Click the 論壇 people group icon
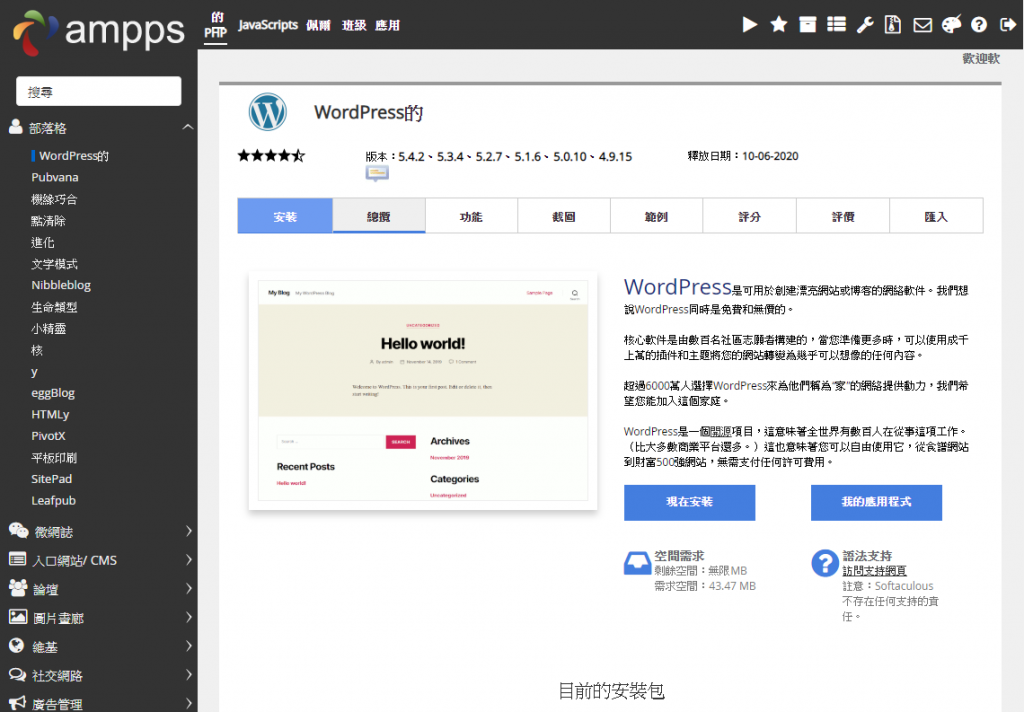This screenshot has width=1024, height=712. click(18, 588)
